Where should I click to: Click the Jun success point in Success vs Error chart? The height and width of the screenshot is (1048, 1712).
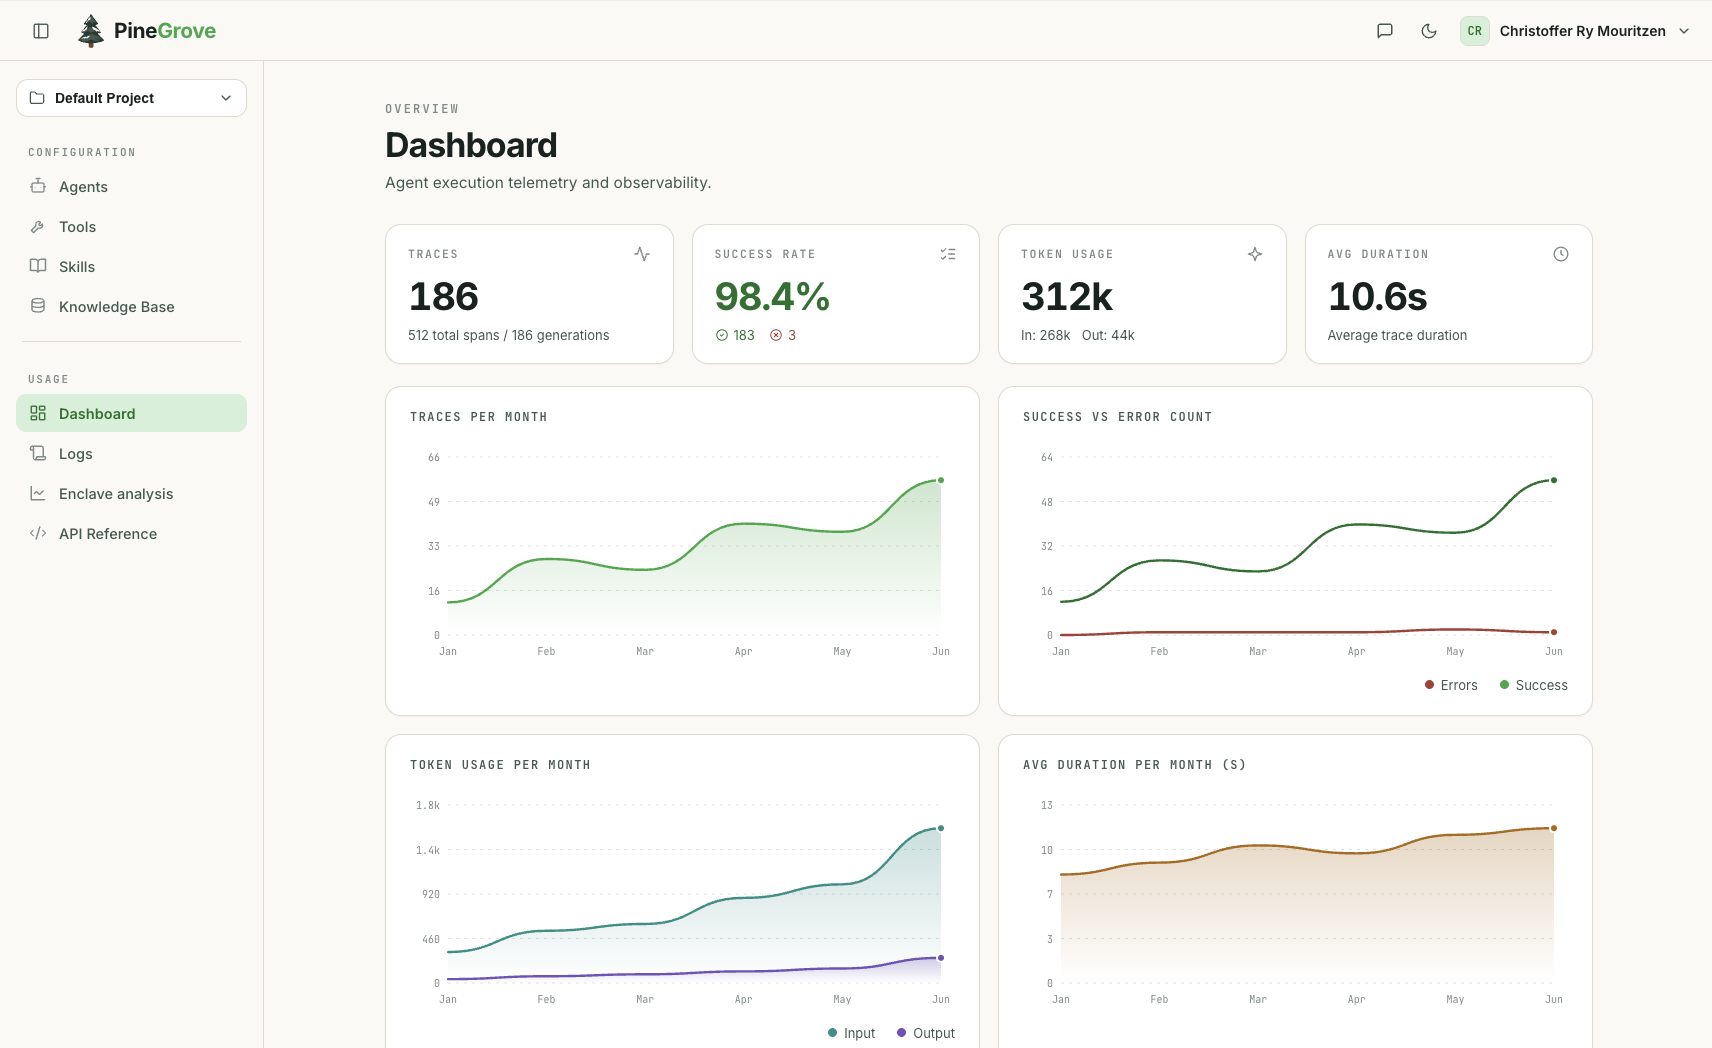coord(1554,480)
